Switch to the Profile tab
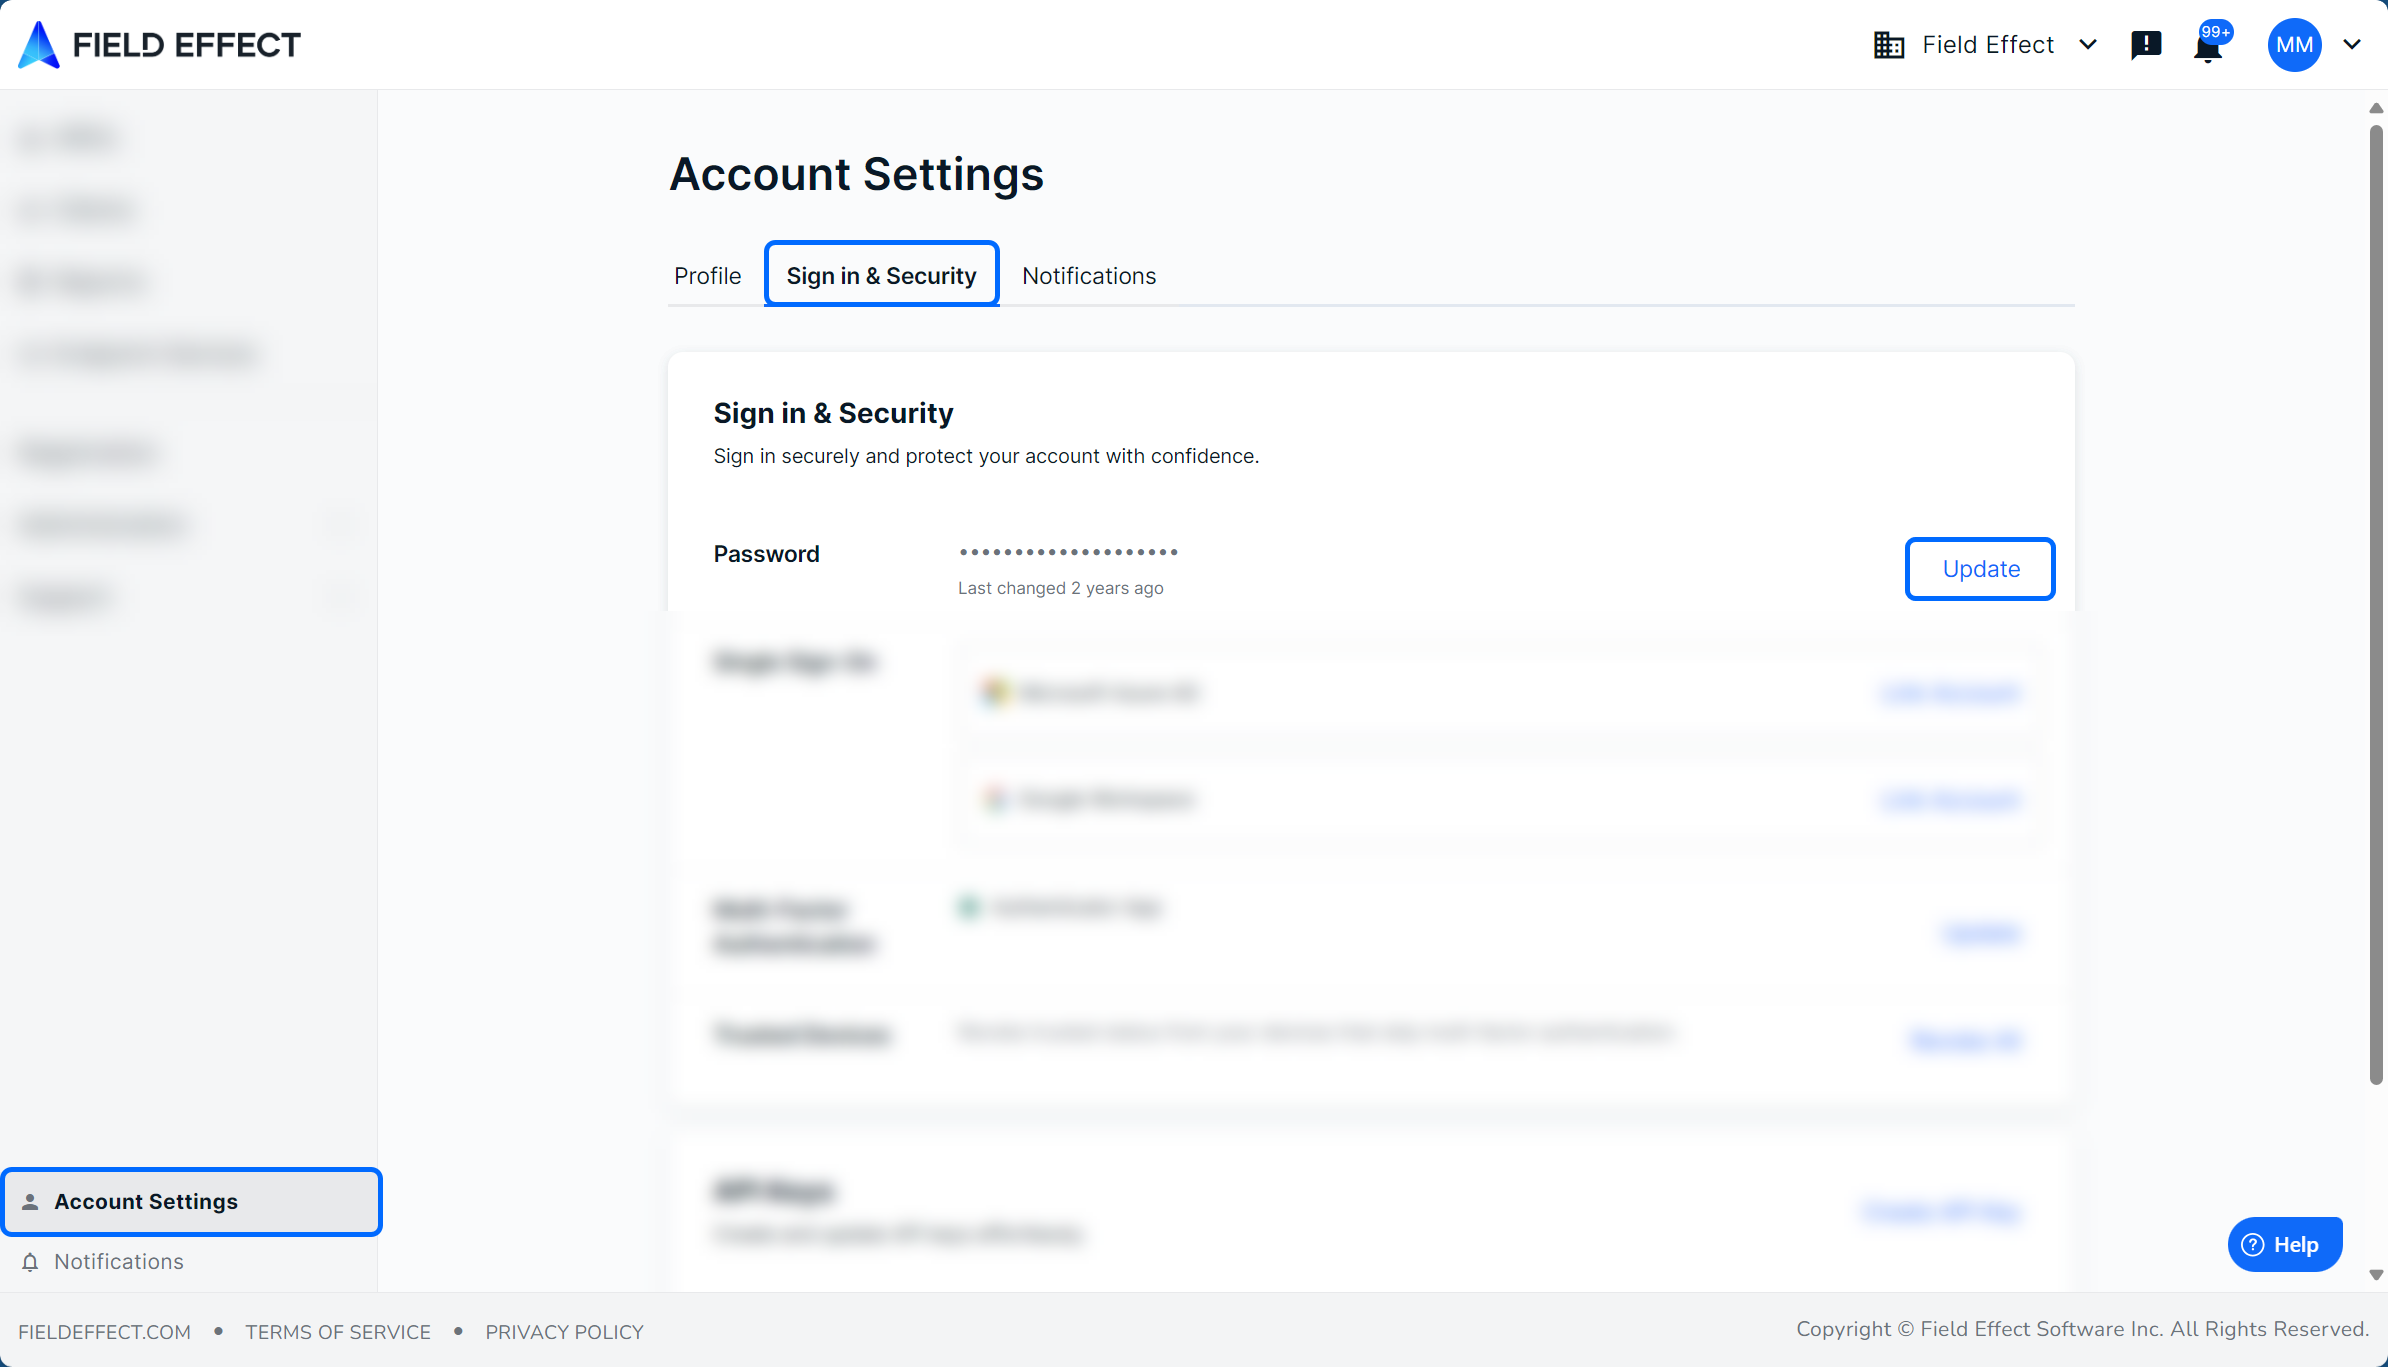Screen dimensions: 2388x1367 (x=707, y=276)
